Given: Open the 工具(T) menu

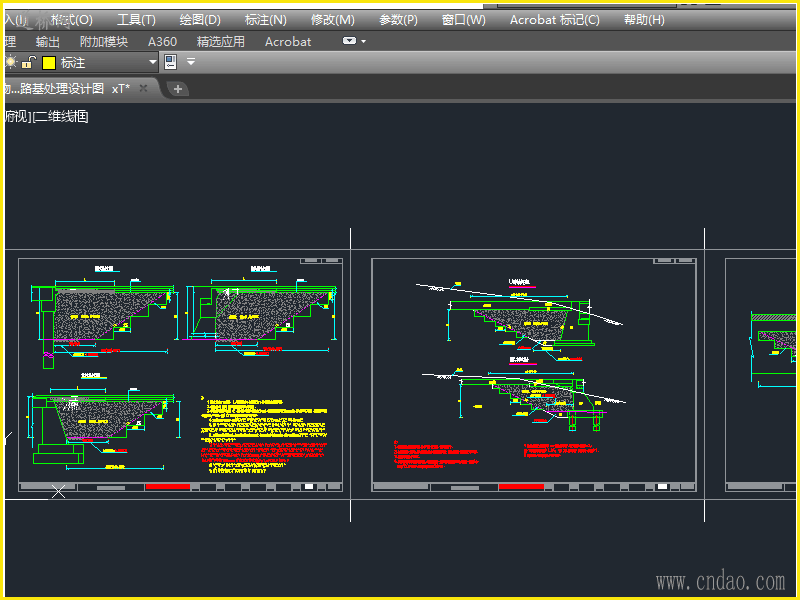Looking at the screenshot, I should [x=136, y=20].
